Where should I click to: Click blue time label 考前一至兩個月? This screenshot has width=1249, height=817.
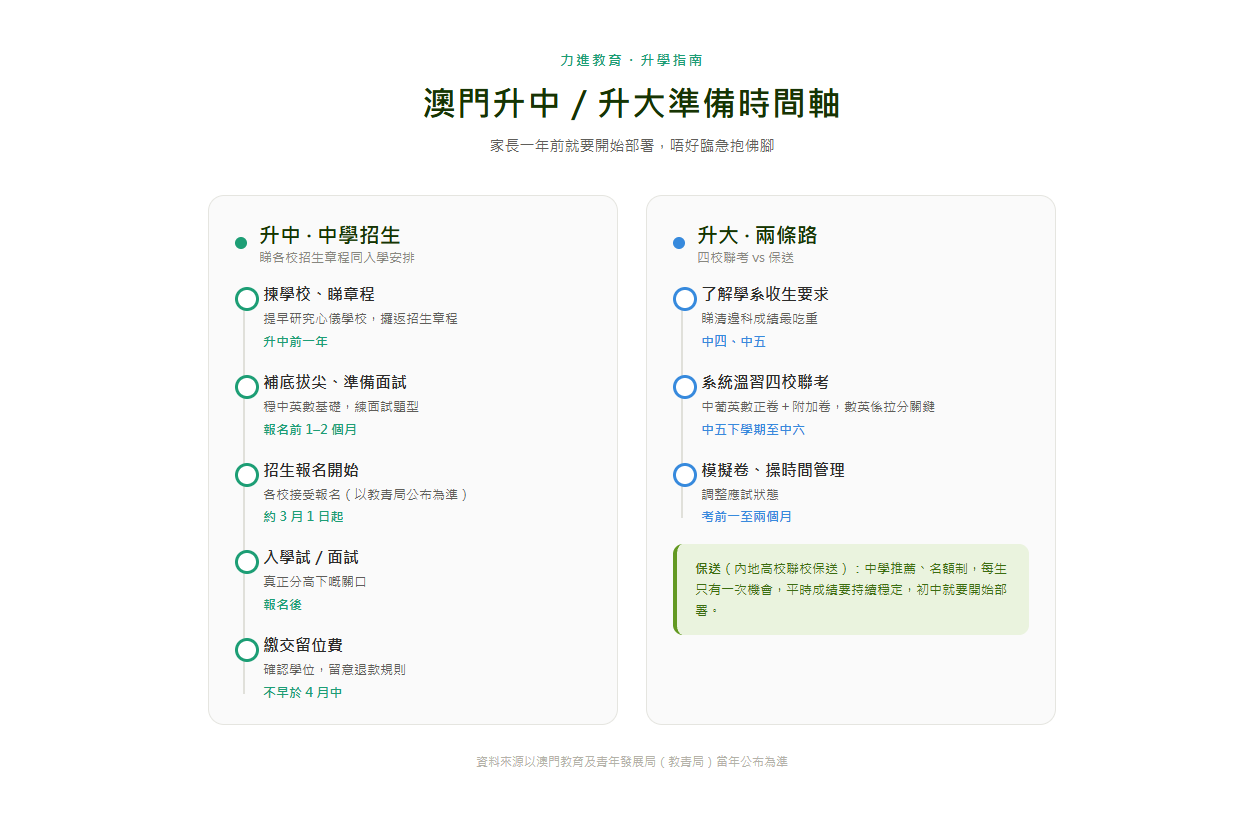[746, 517]
